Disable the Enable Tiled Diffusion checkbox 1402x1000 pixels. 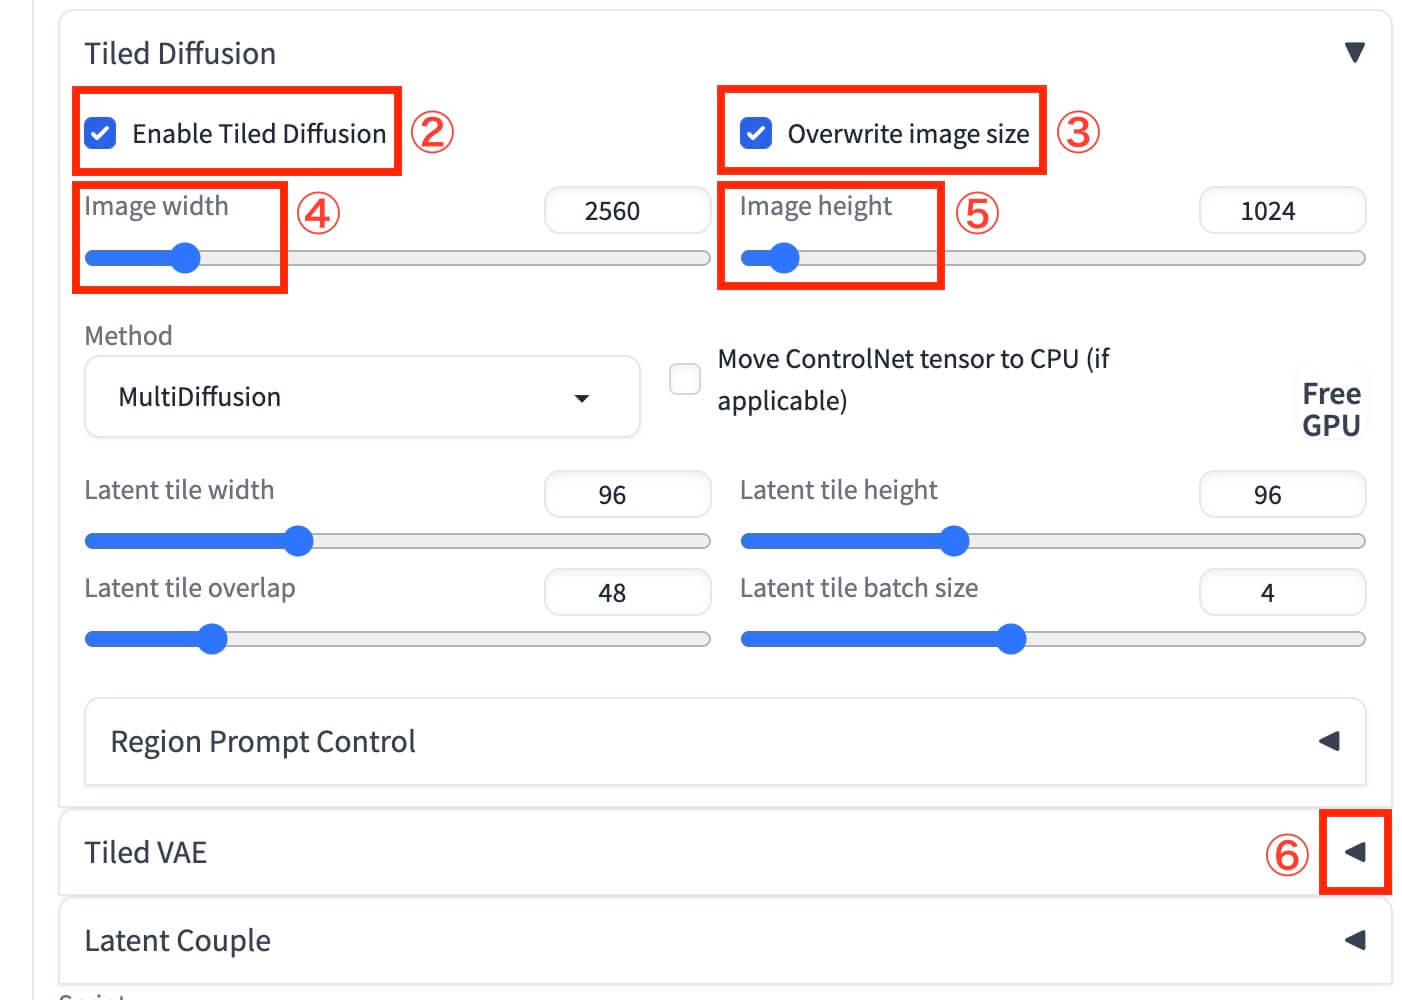[101, 133]
